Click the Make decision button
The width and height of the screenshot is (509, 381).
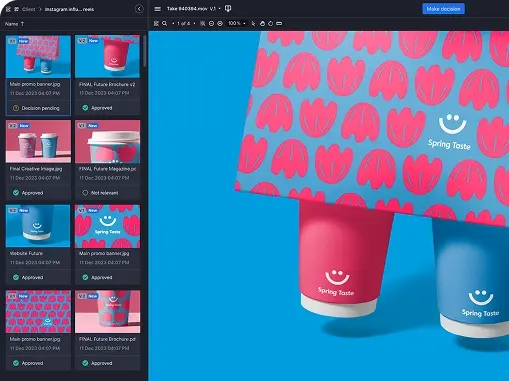pos(443,9)
